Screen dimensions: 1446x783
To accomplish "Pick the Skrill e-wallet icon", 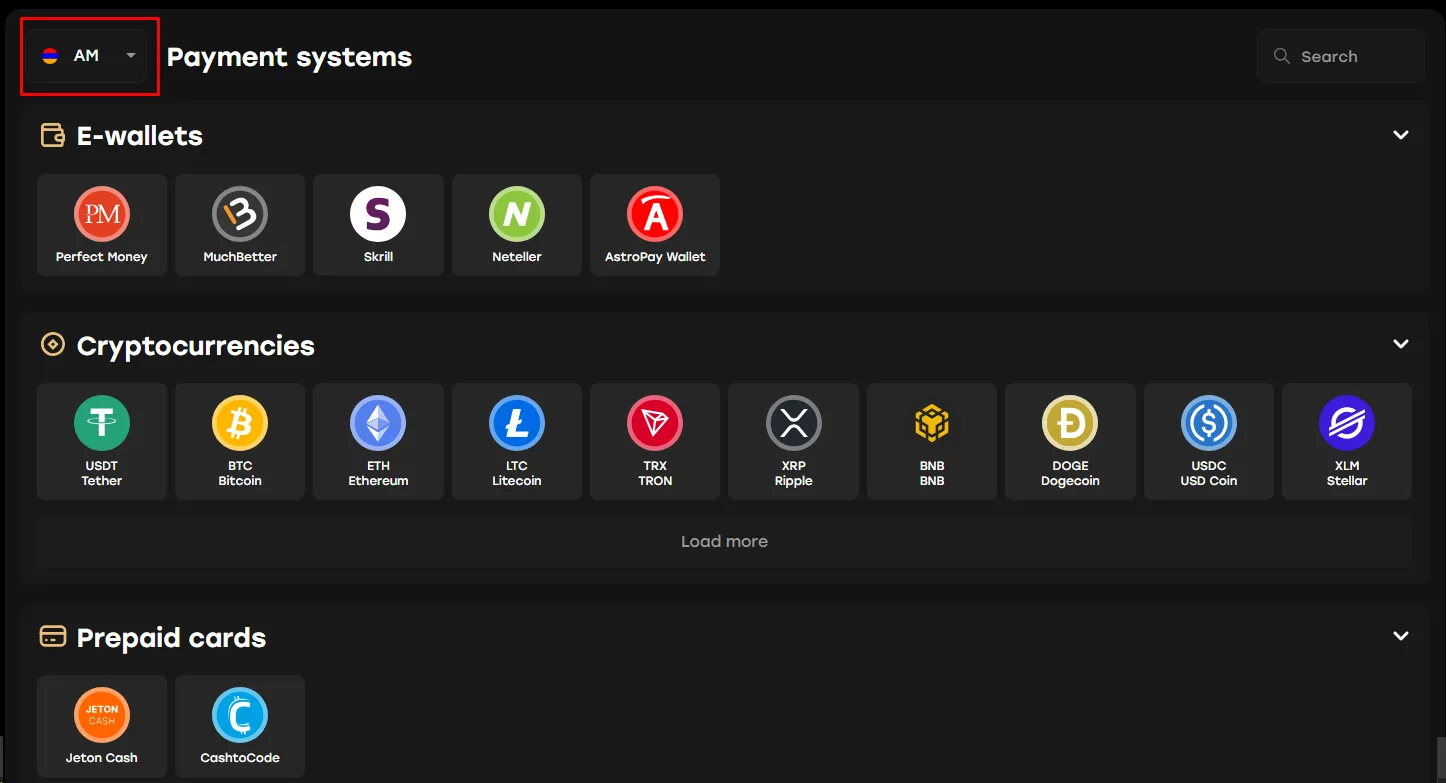I will click(x=378, y=214).
